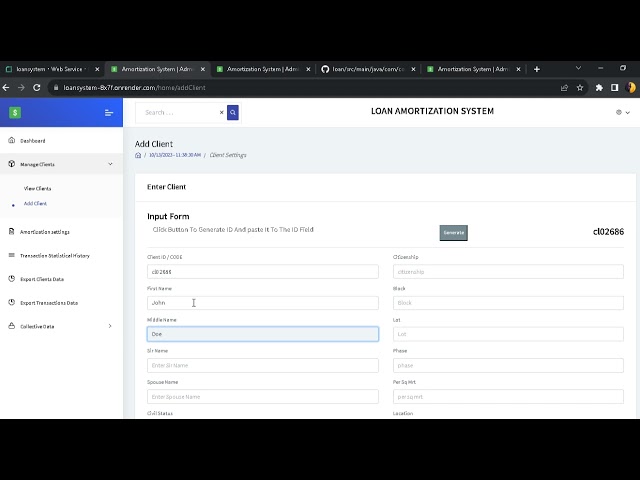Toggle the browser side panel icon
Viewport: 640px width, 480px height.
coord(615,88)
